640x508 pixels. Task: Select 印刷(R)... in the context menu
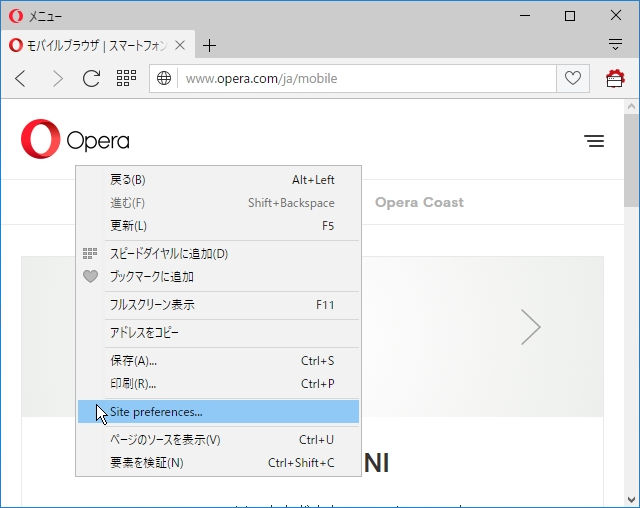pos(218,384)
